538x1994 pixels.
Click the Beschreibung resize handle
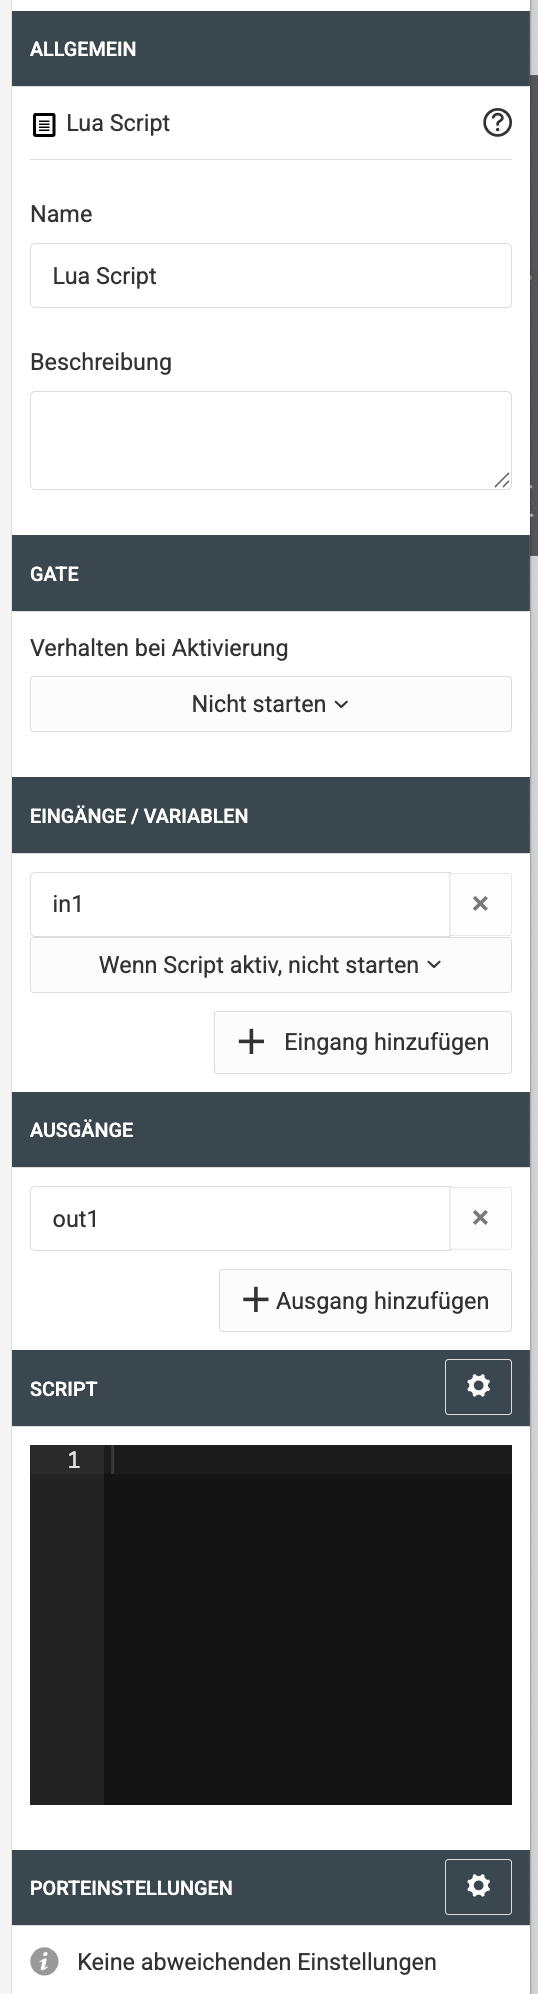tap(502, 481)
